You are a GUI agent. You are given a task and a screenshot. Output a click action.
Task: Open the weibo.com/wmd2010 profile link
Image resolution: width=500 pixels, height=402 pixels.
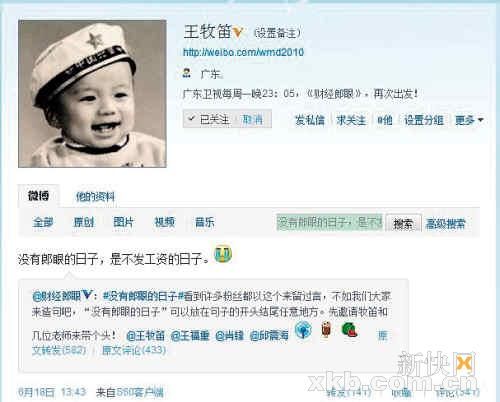243,52
